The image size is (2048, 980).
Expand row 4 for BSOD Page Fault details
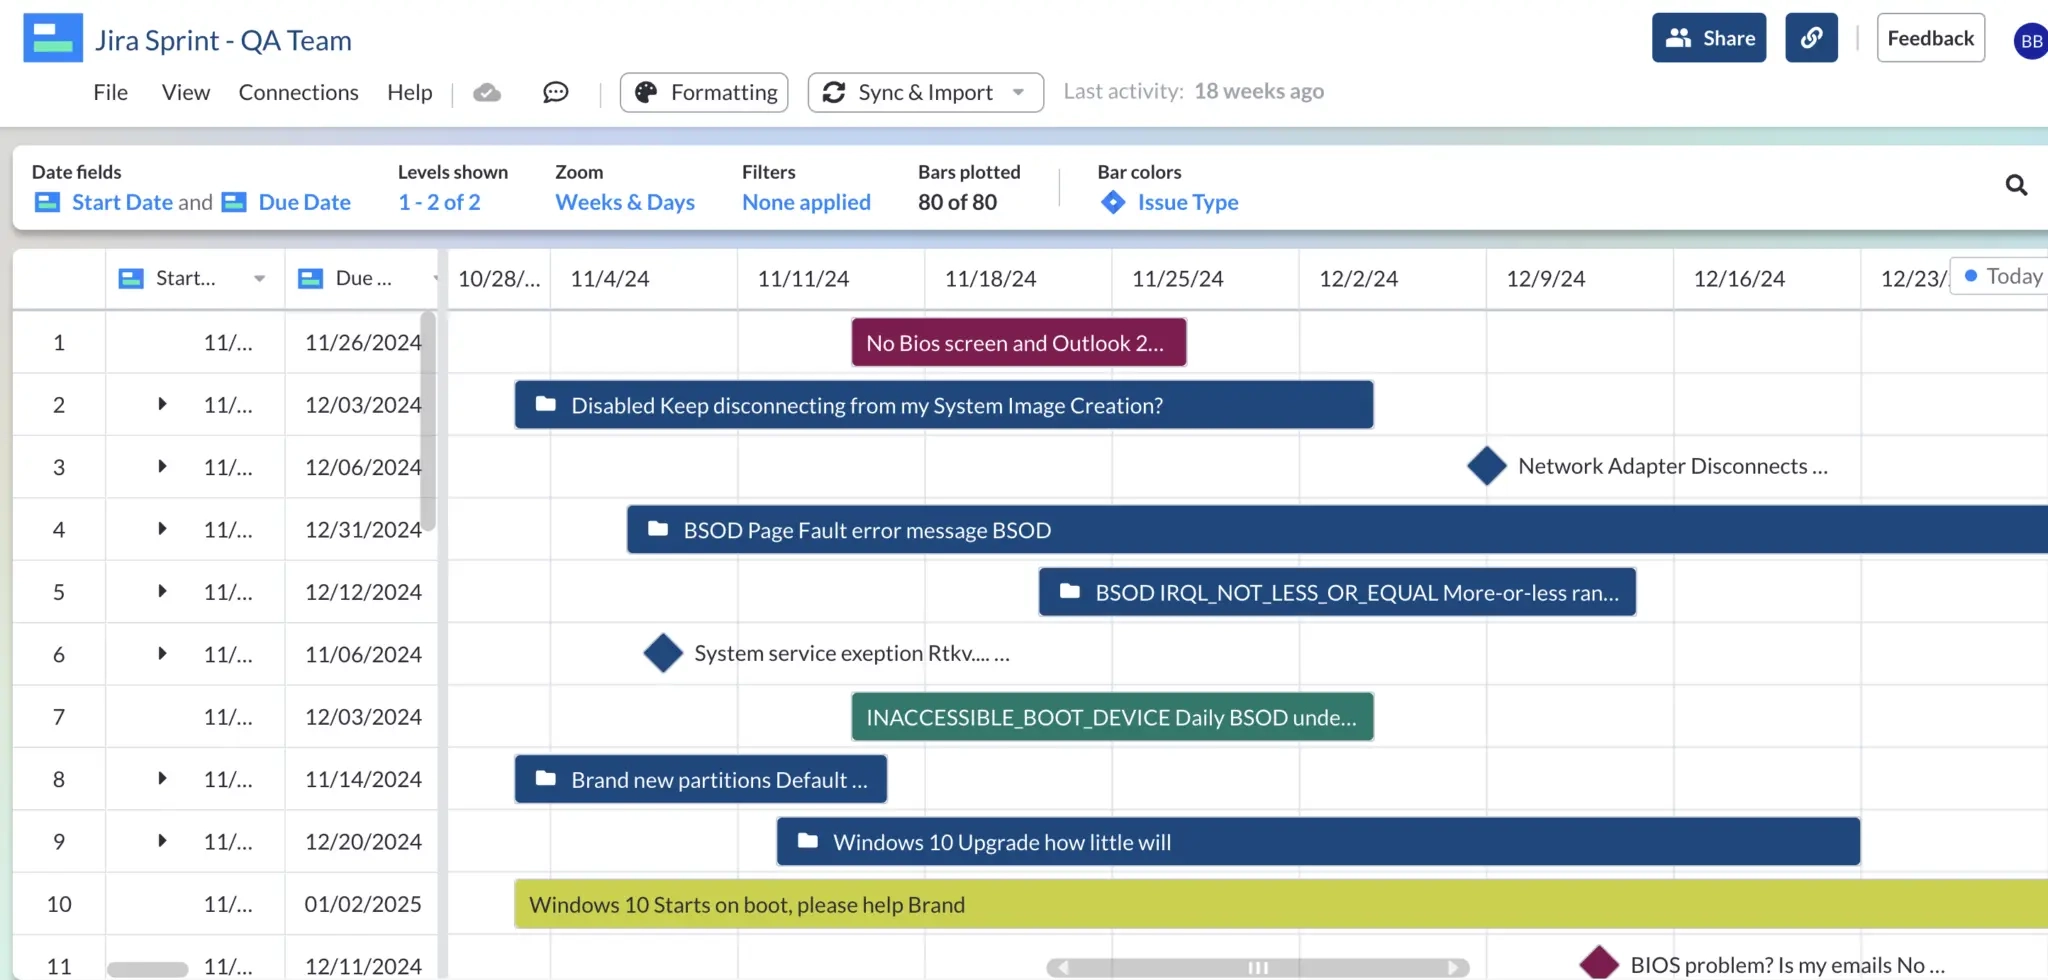click(161, 529)
